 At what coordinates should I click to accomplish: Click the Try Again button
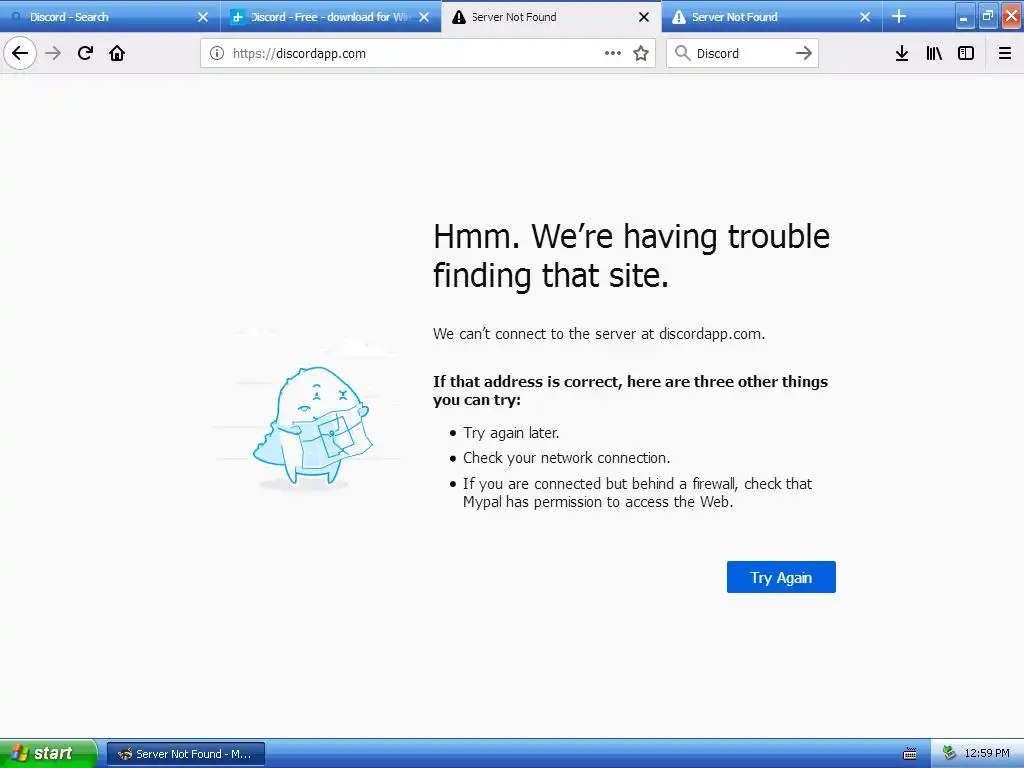coord(781,577)
